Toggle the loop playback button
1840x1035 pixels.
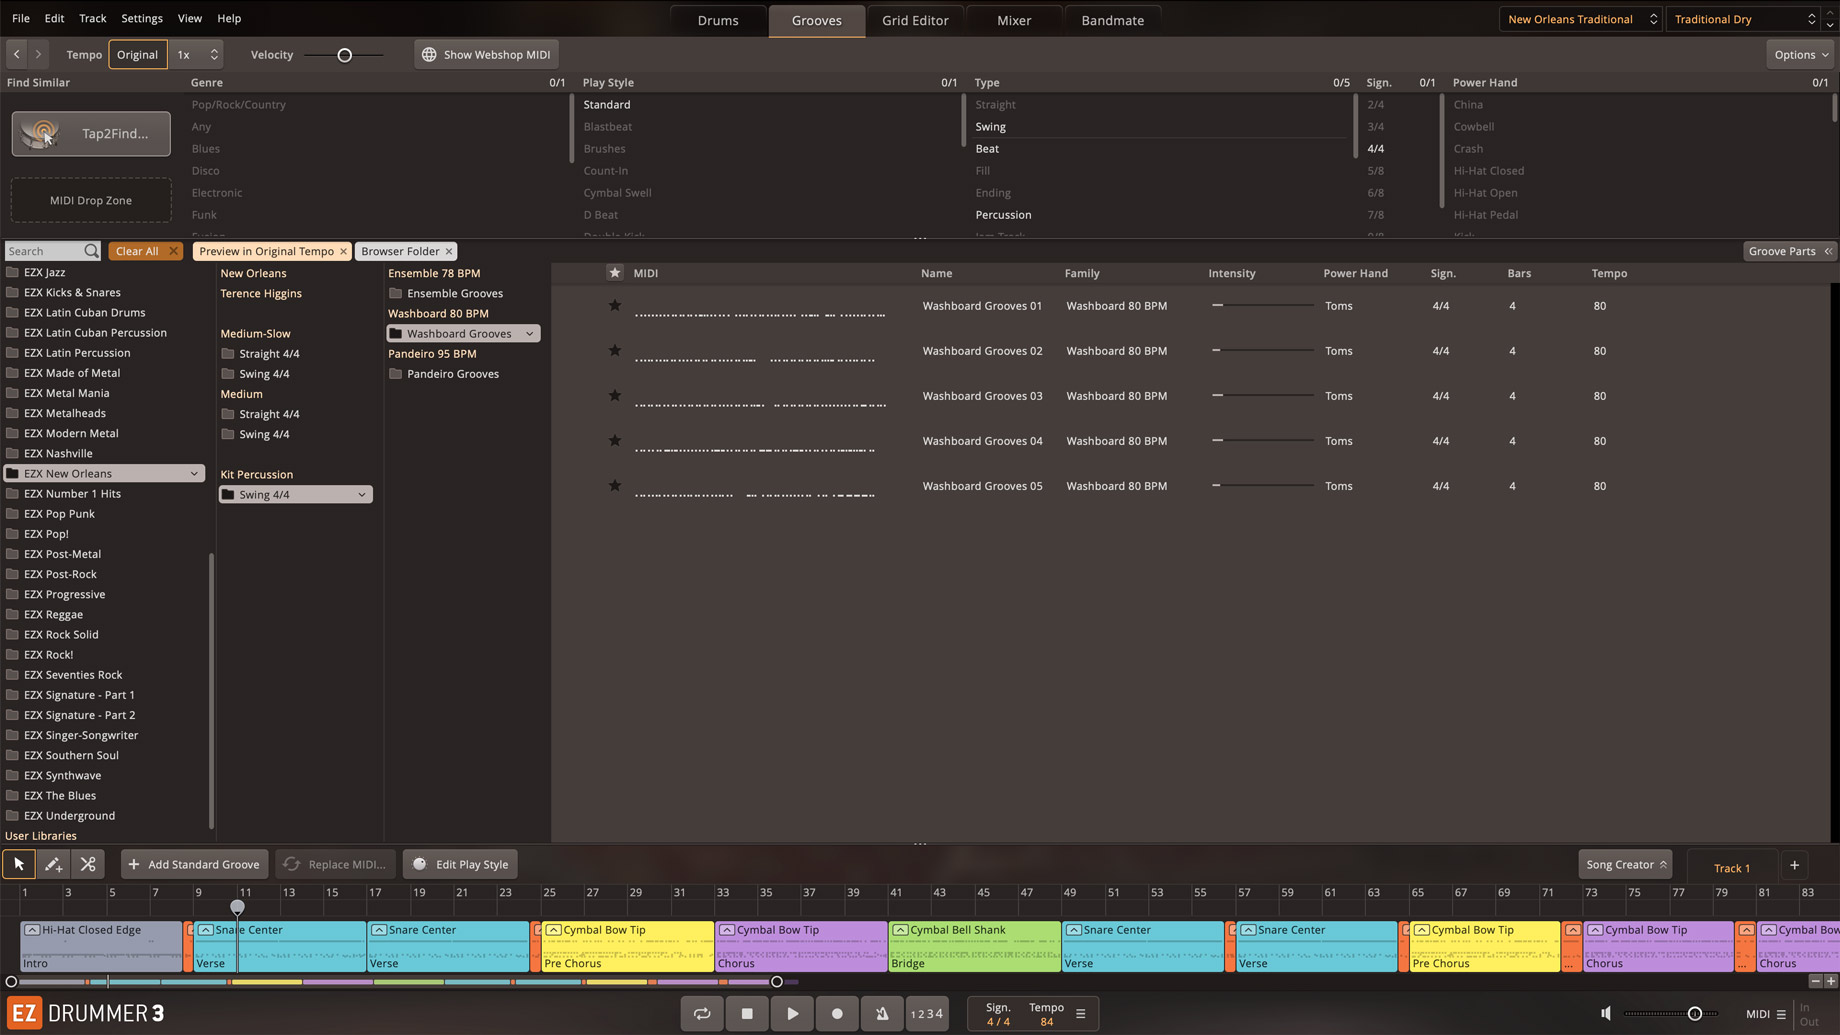[702, 1013]
